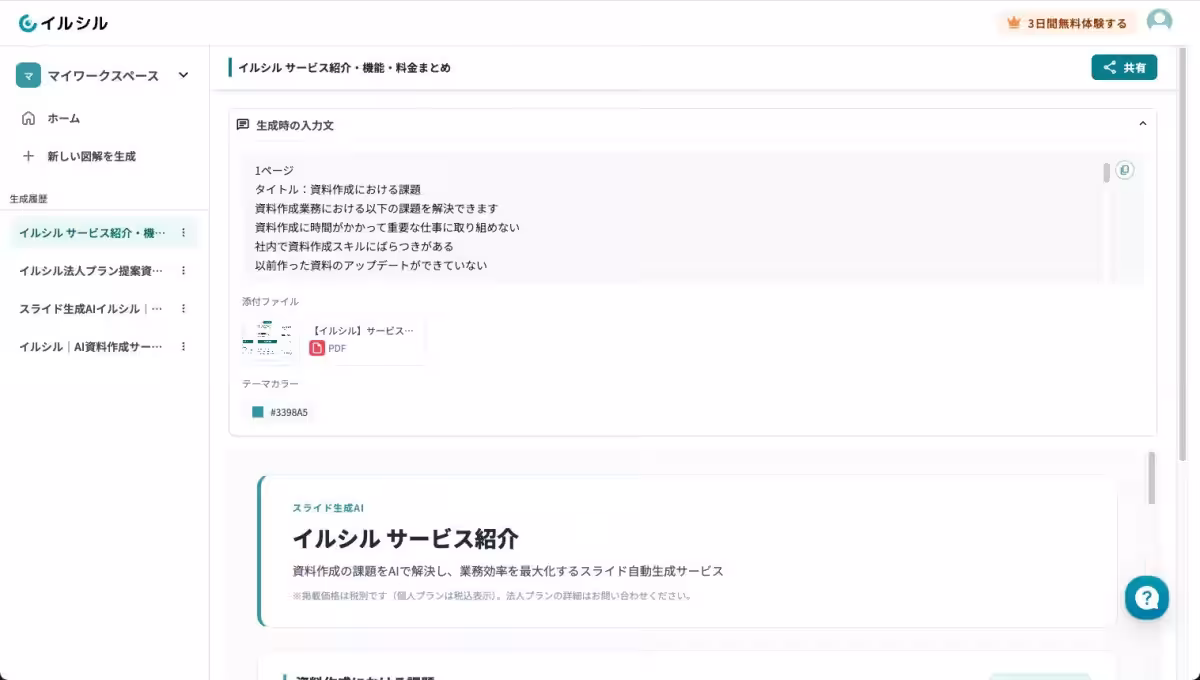Open more options for イルシル｜AI資料作成 history item
Image resolution: width=1200 pixels, height=680 pixels.
point(183,346)
